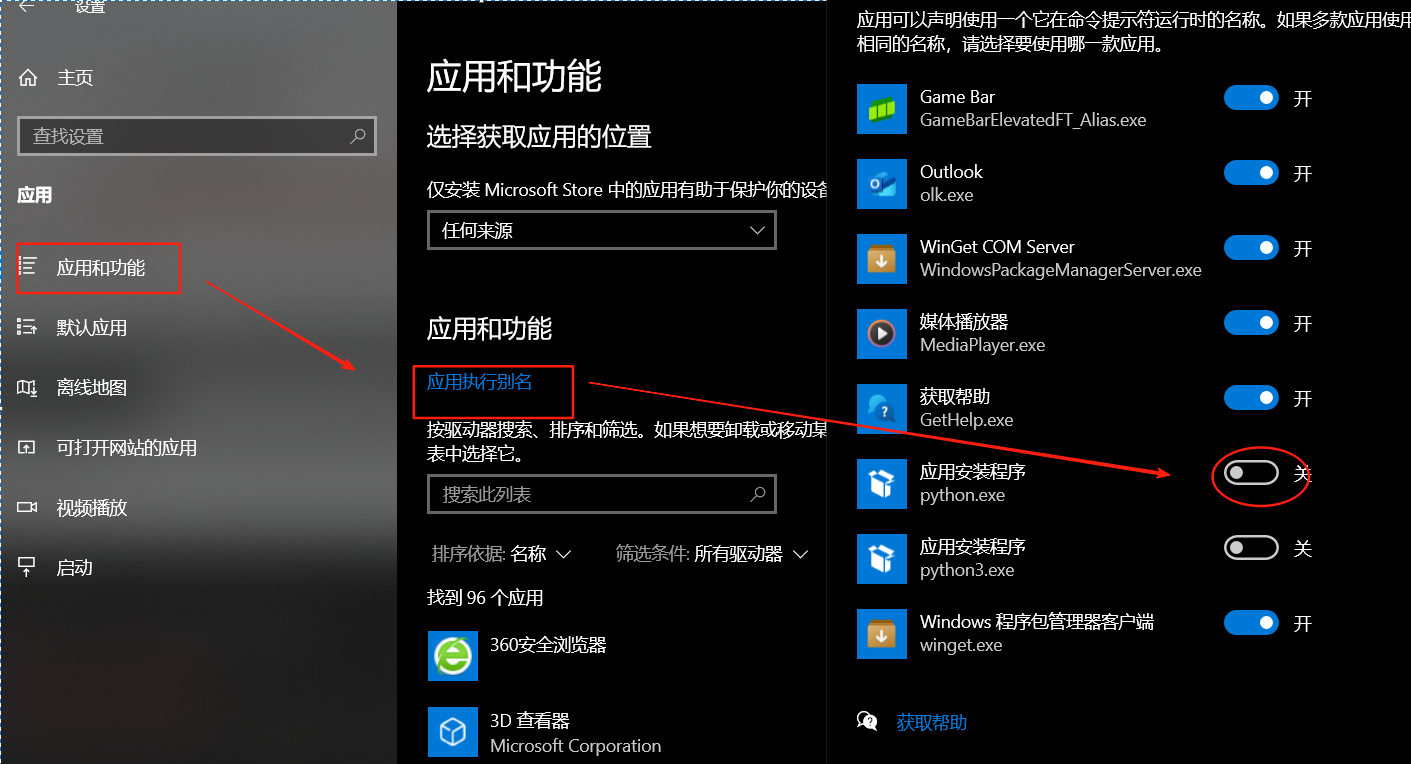Click the 获取帮助 GetHelp icon
This screenshot has width=1411, height=764.
(x=881, y=408)
